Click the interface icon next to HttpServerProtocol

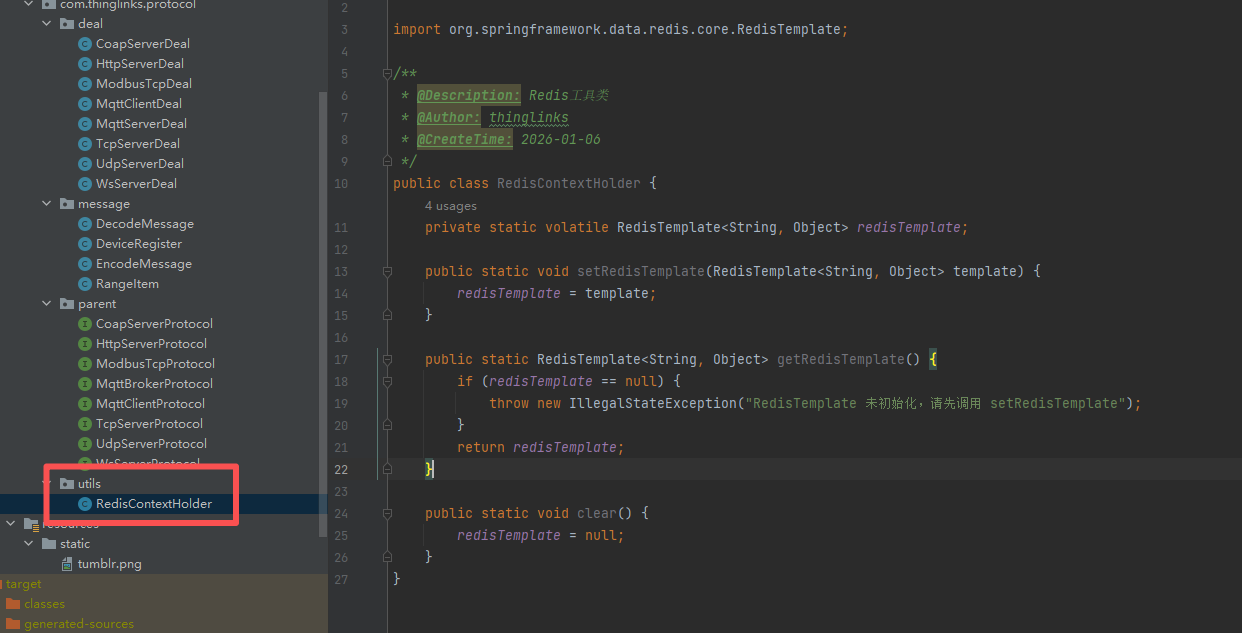click(x=85, y=344)
